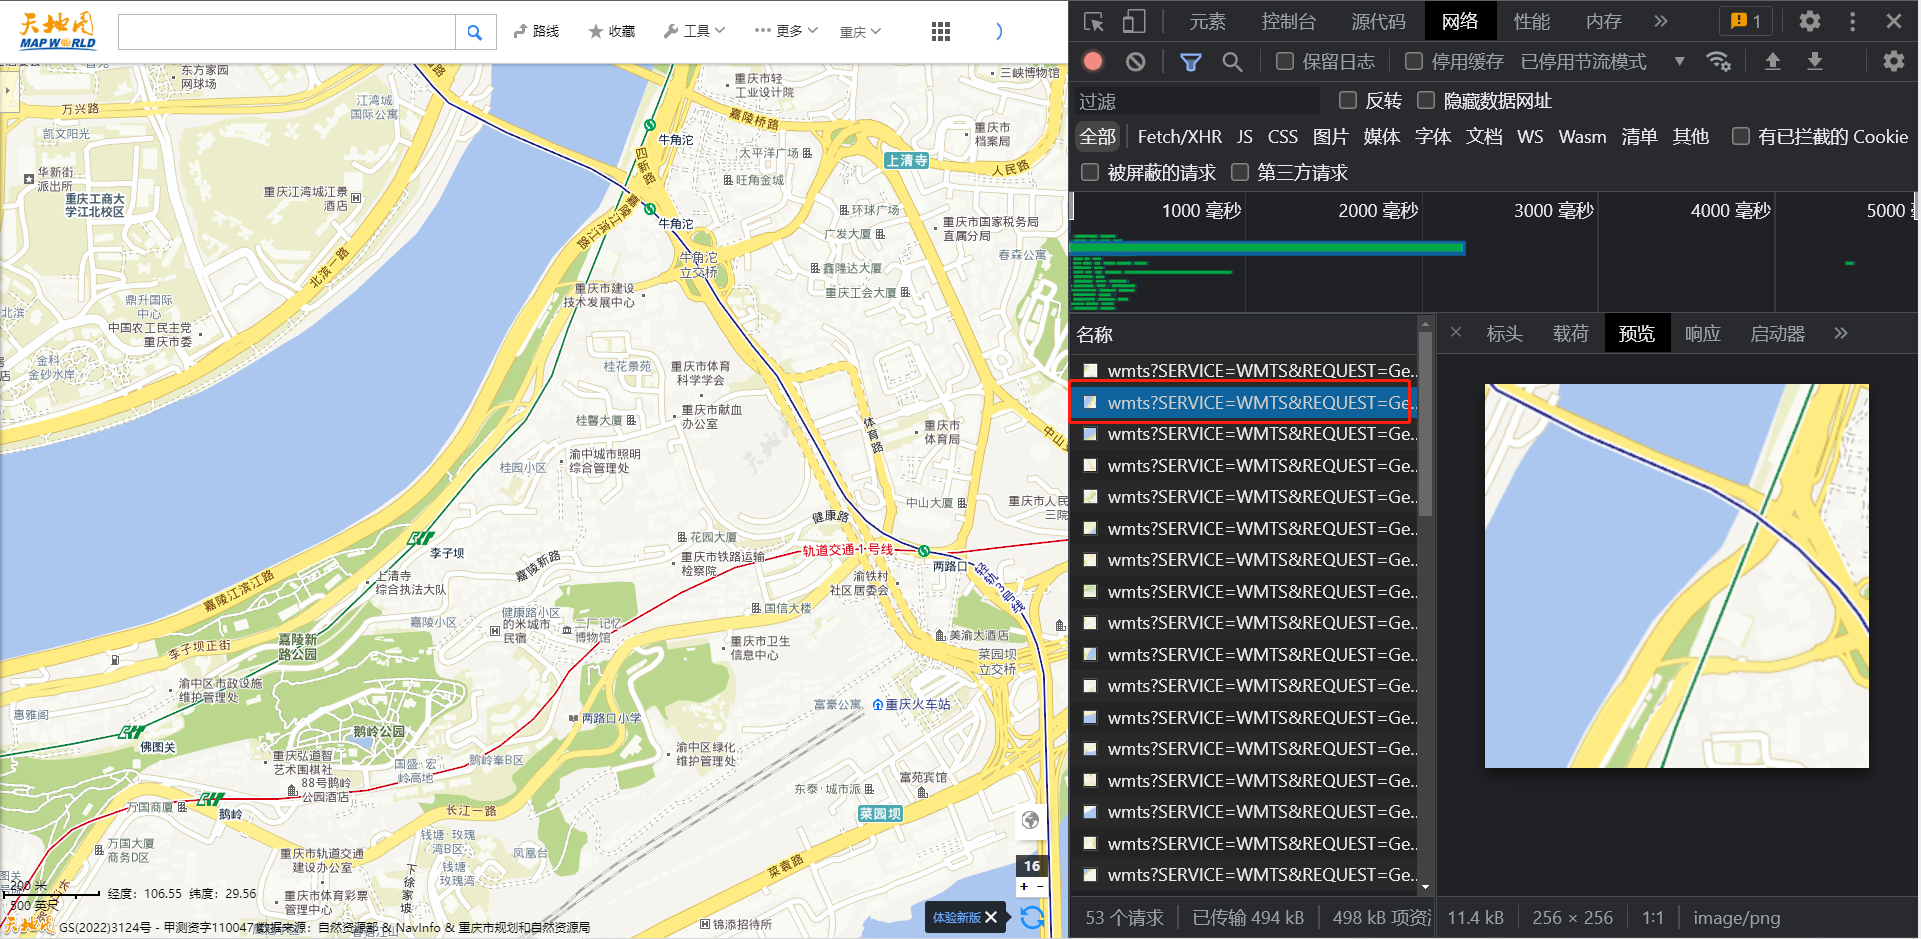Open DevTools kebab menu
Screen dimensions: 1921x939
(1852, 21)
